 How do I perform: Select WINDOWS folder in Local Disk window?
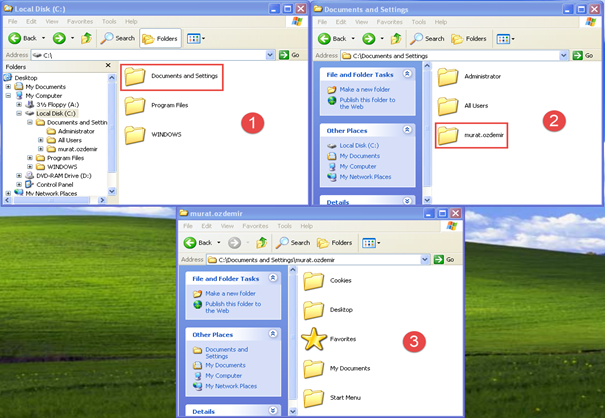pyautogui.click(x=153, y=135)
